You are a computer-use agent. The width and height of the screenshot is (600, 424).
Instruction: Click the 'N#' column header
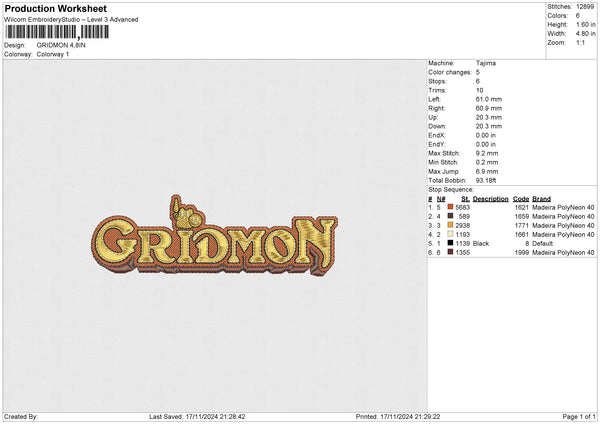click(x=441, y=199)
